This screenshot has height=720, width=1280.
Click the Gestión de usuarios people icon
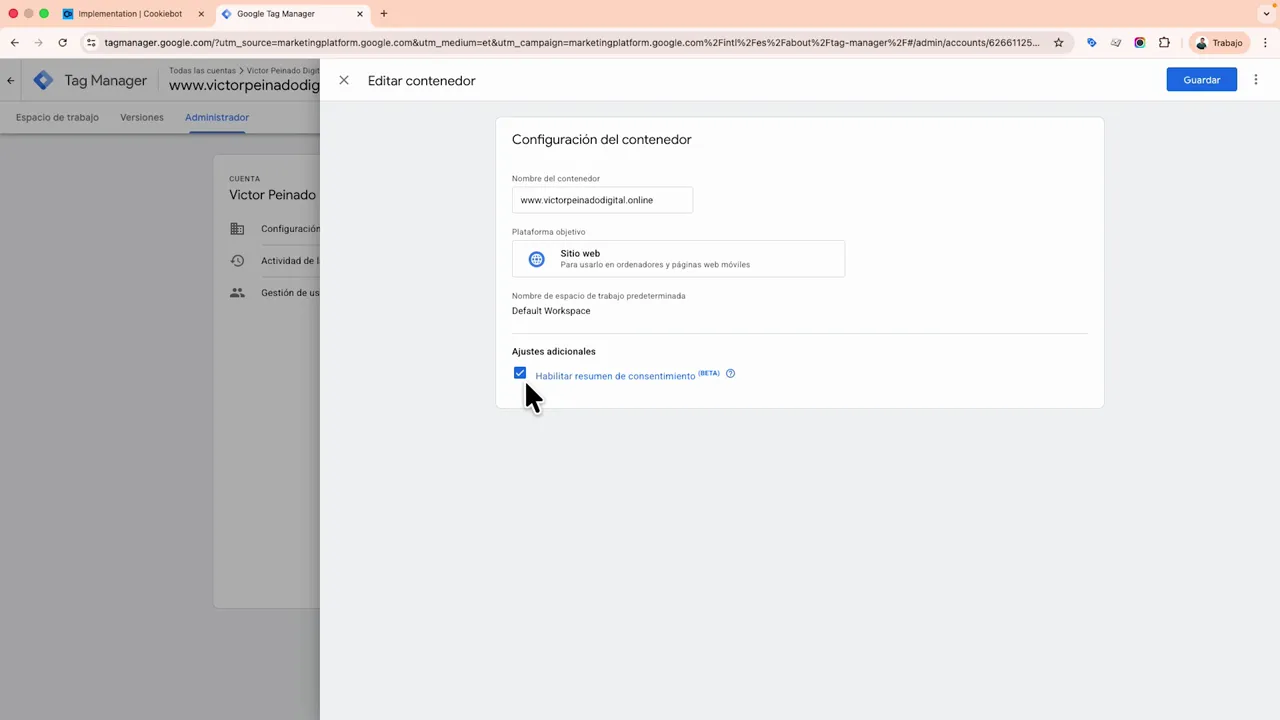(237, 293)
